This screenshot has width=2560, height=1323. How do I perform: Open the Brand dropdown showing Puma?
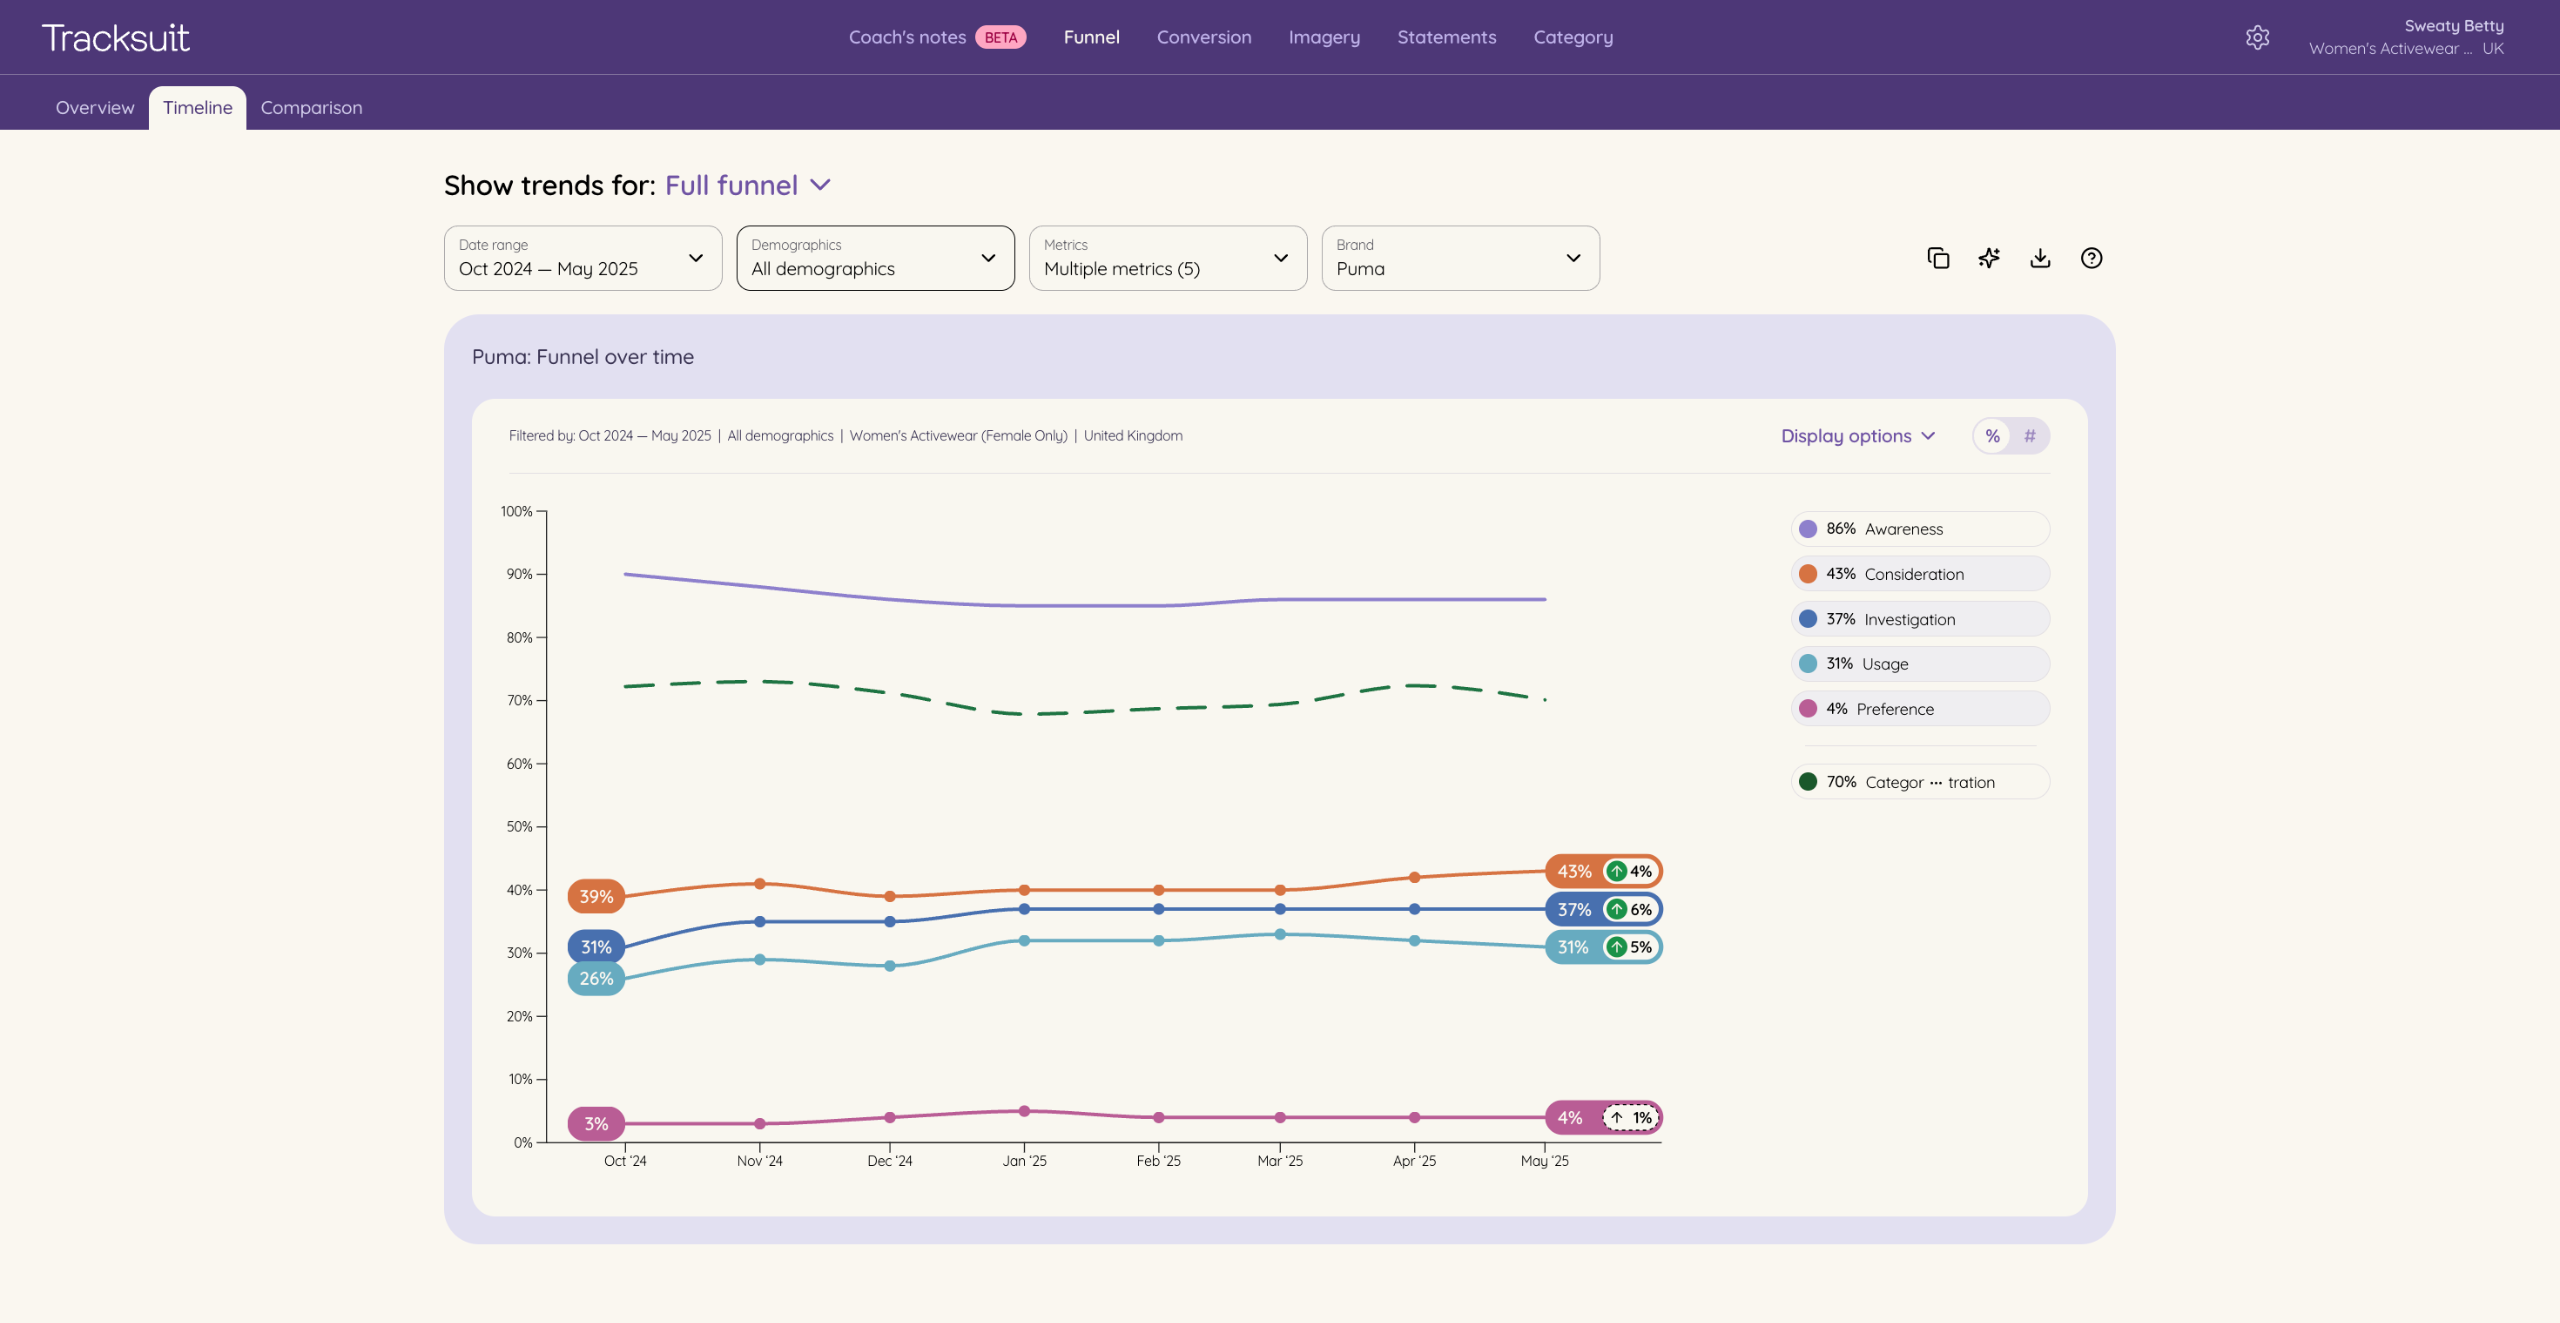(1459, 258)
